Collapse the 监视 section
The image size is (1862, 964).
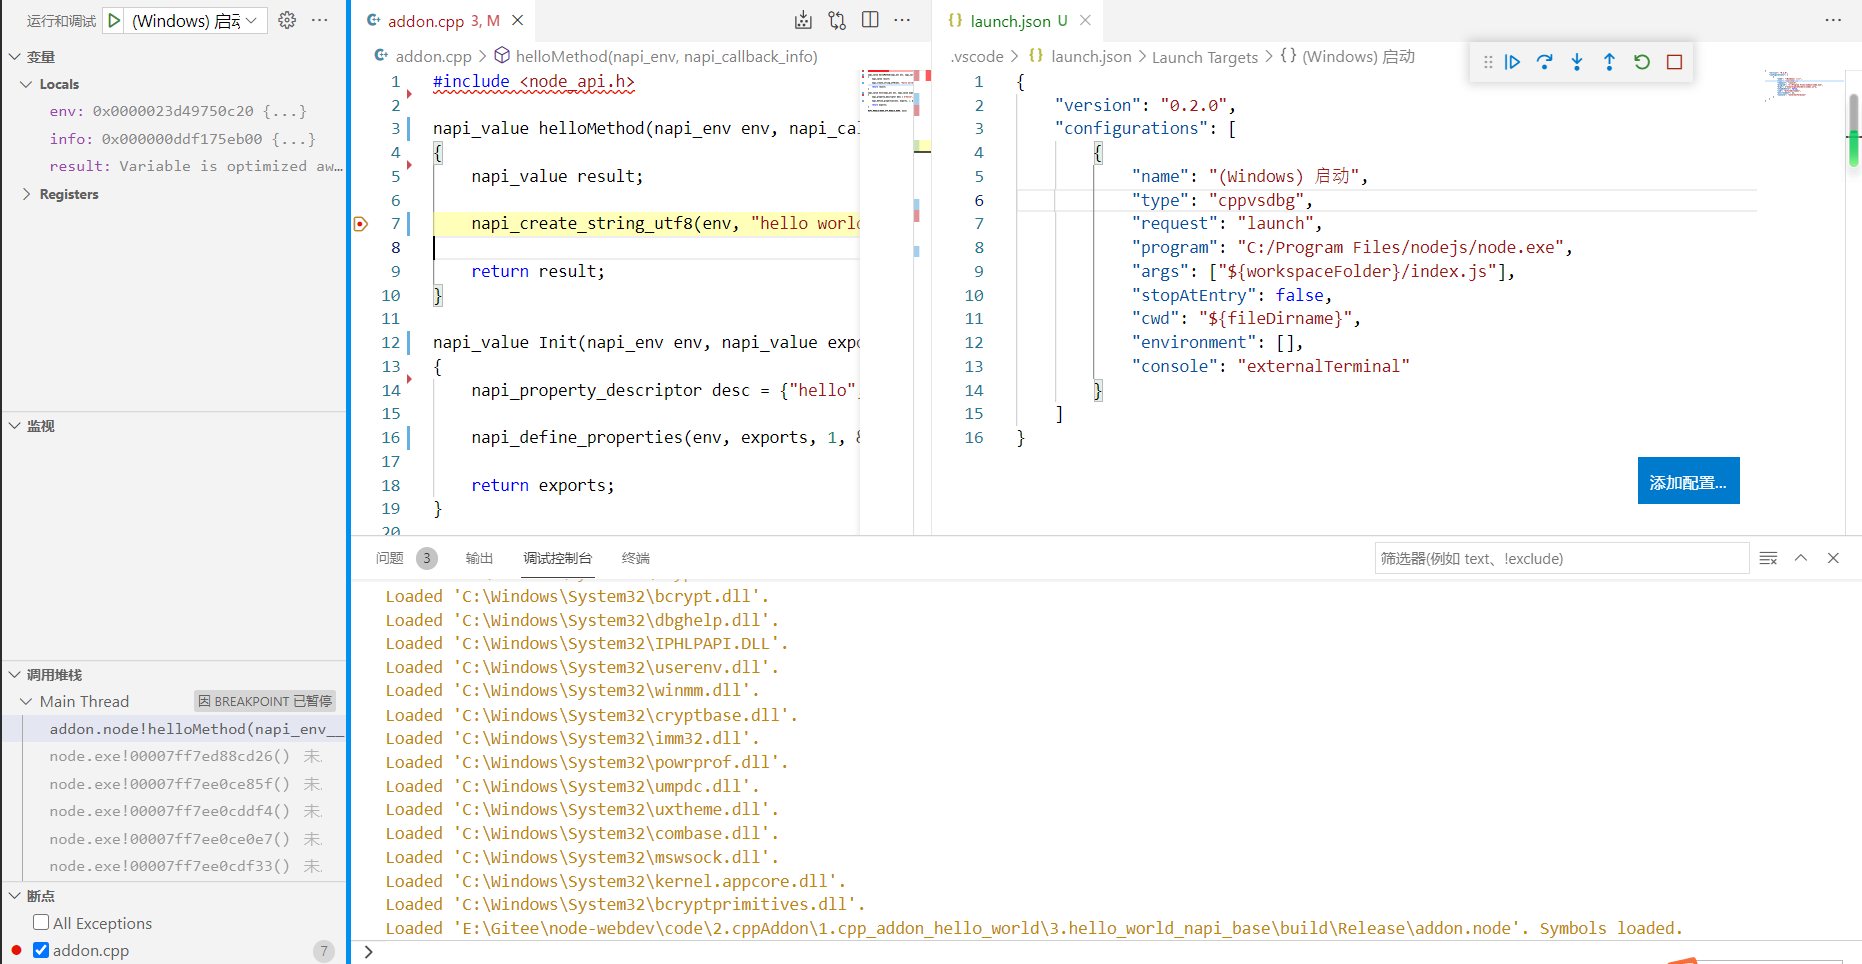[x=15, y=426]
